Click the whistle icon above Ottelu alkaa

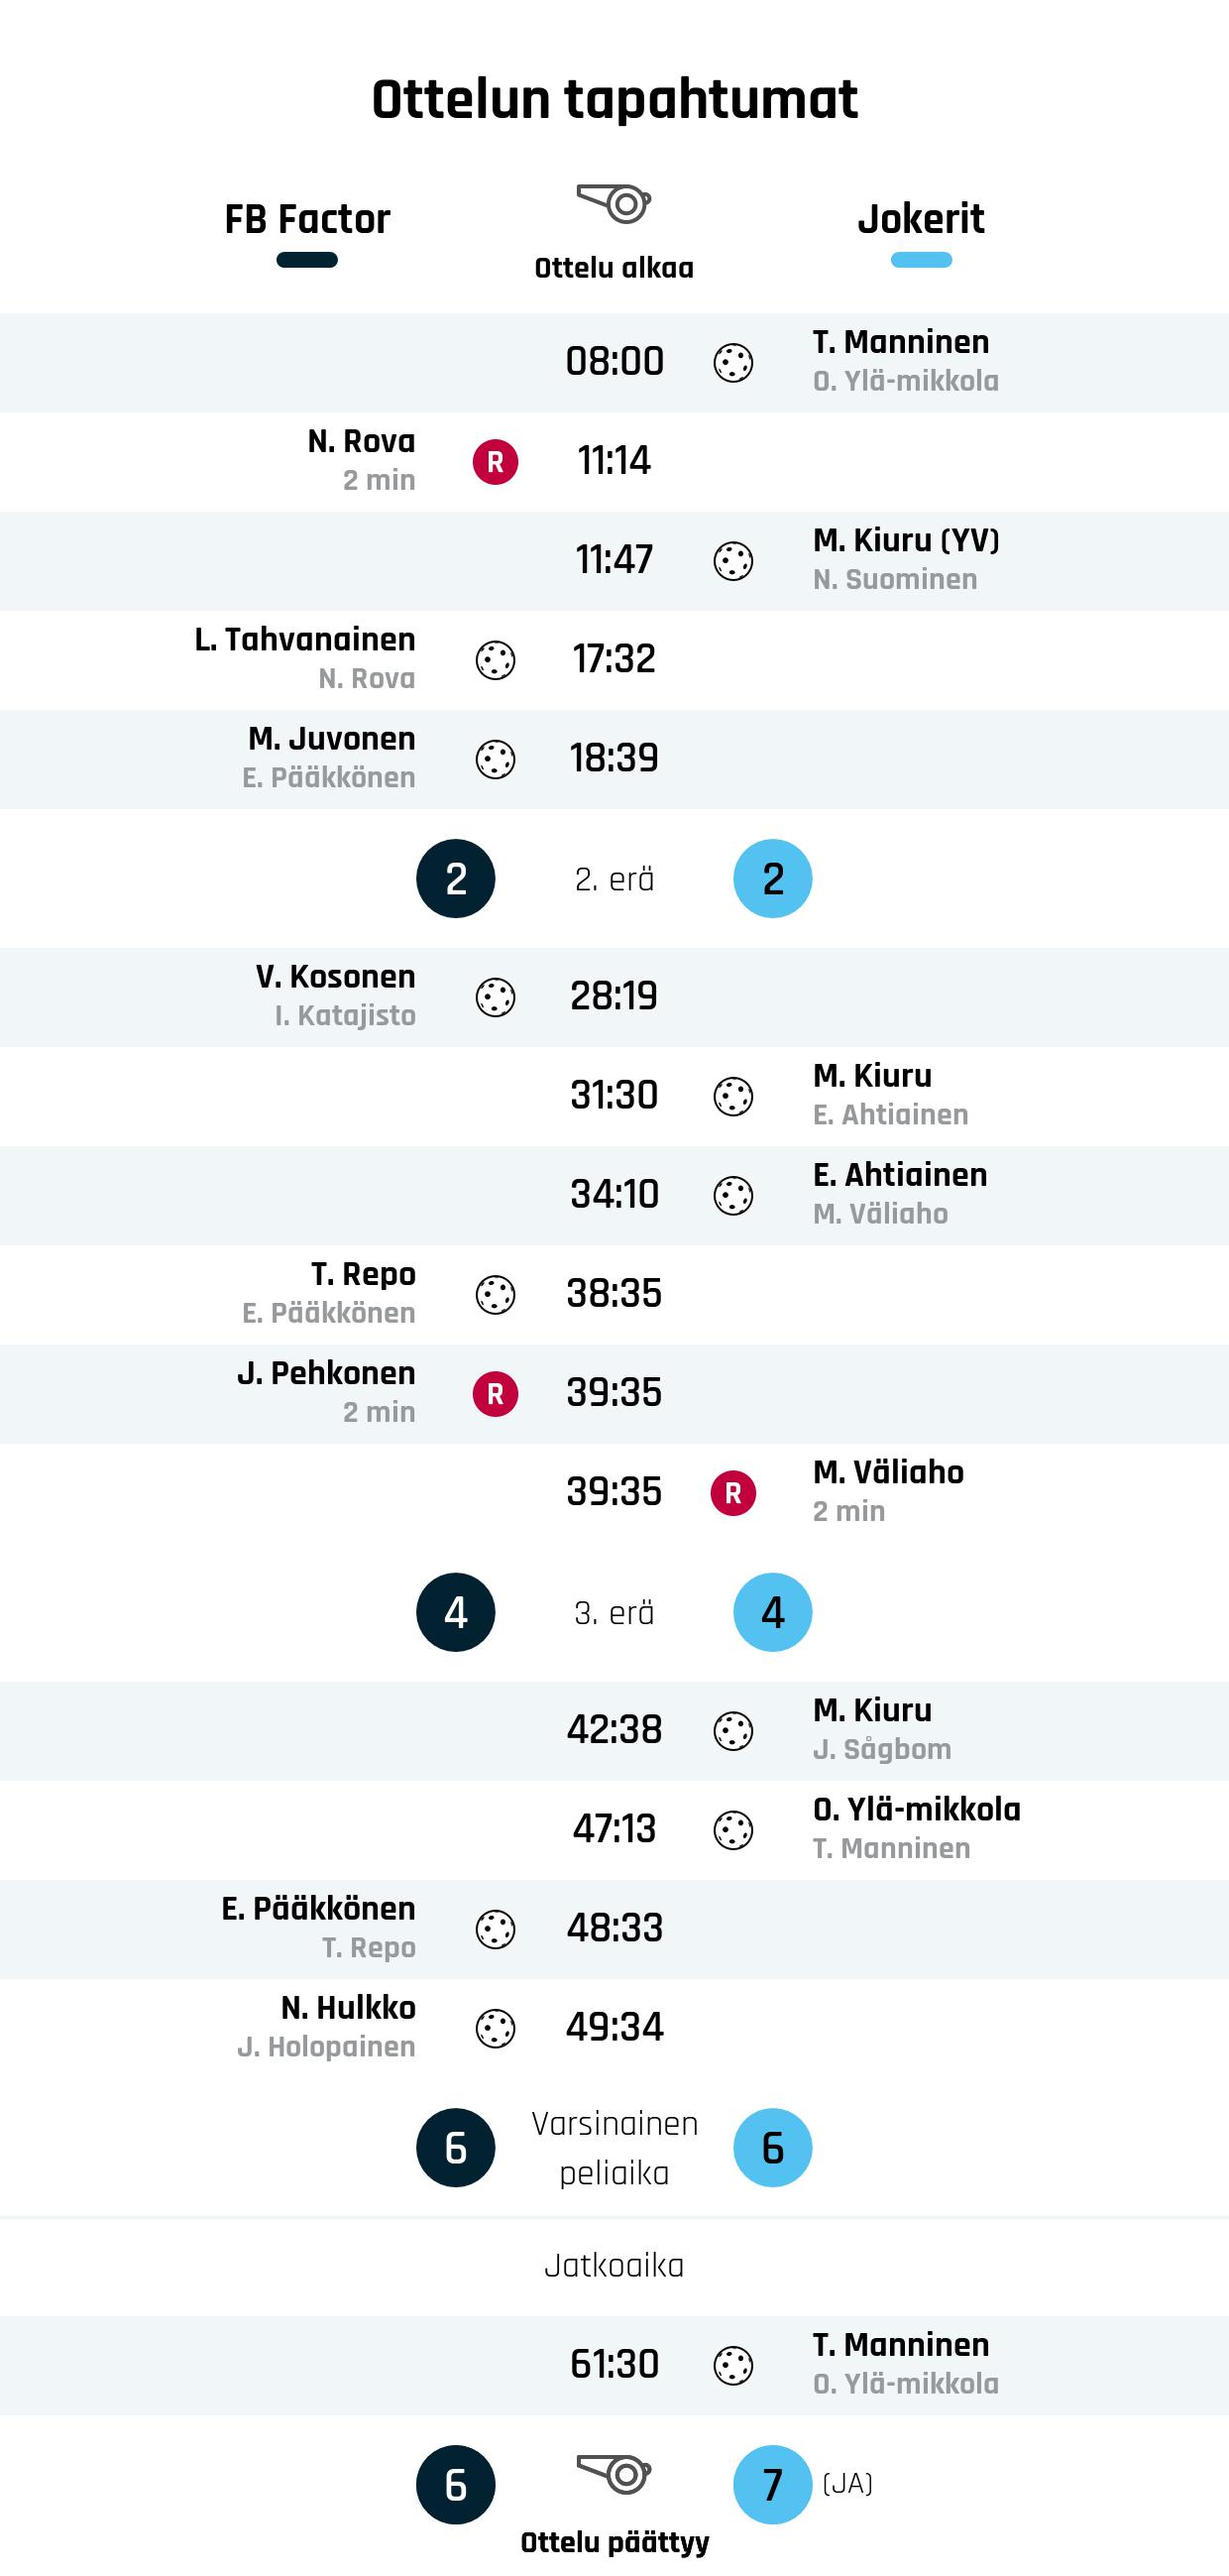(614, 203)
